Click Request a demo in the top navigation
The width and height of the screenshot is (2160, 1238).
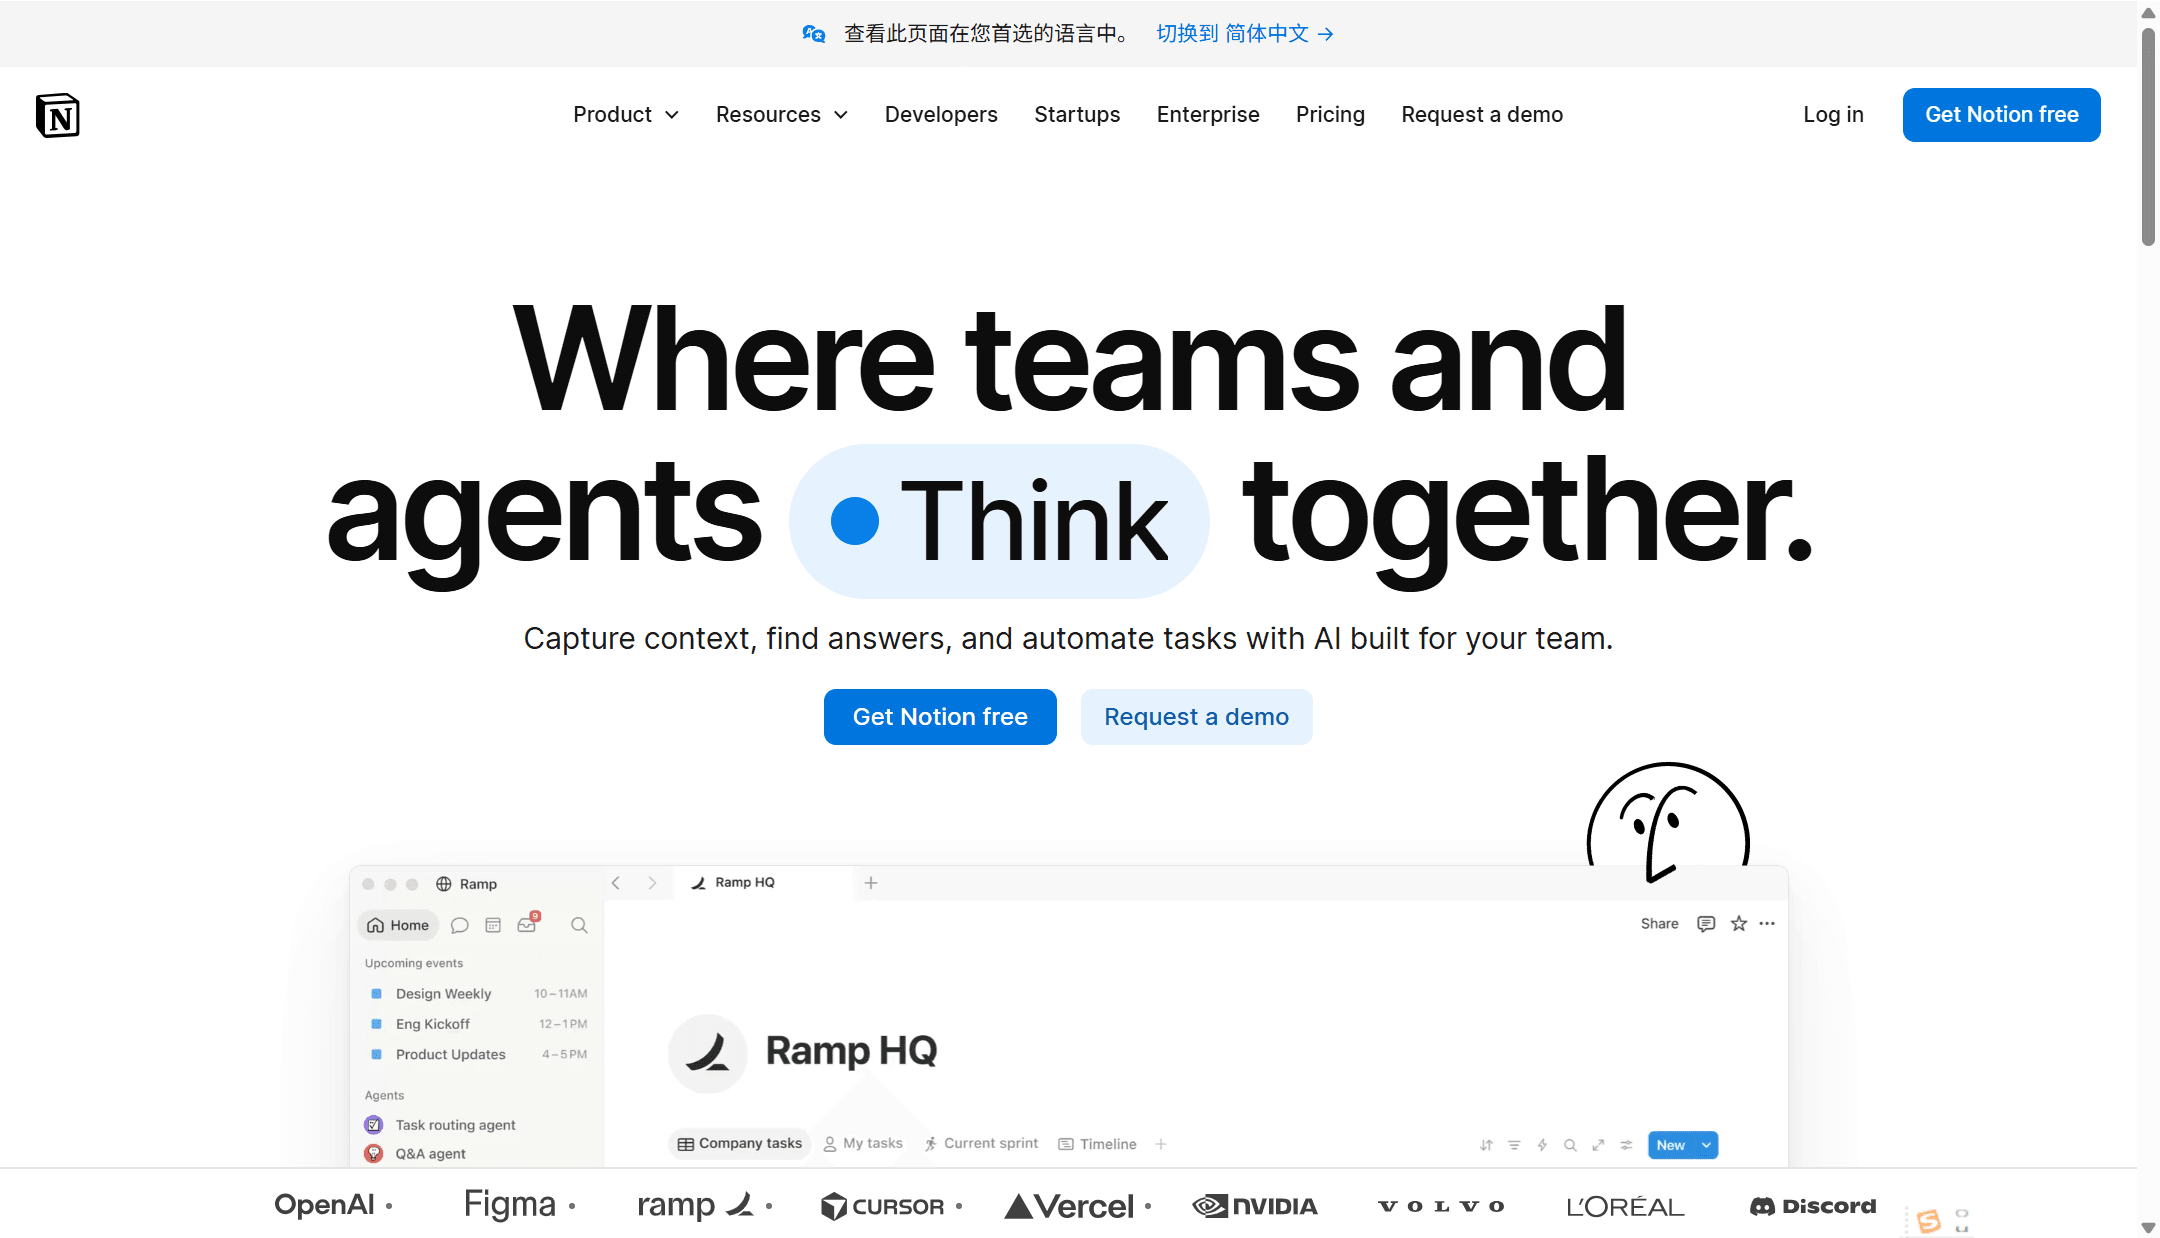(x=1482, y=115)
